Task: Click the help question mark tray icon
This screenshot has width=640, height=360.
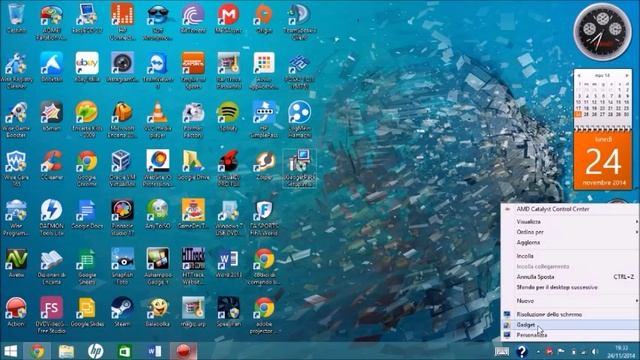Action: 522,351
